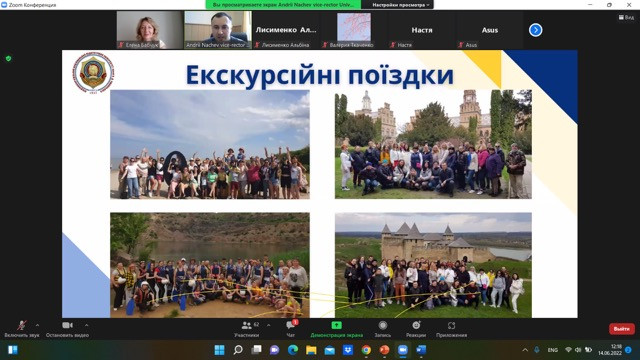Click the Record (Запись) icon
The width and height of the screenshot is (640, 360).
[x=382, y=325]
